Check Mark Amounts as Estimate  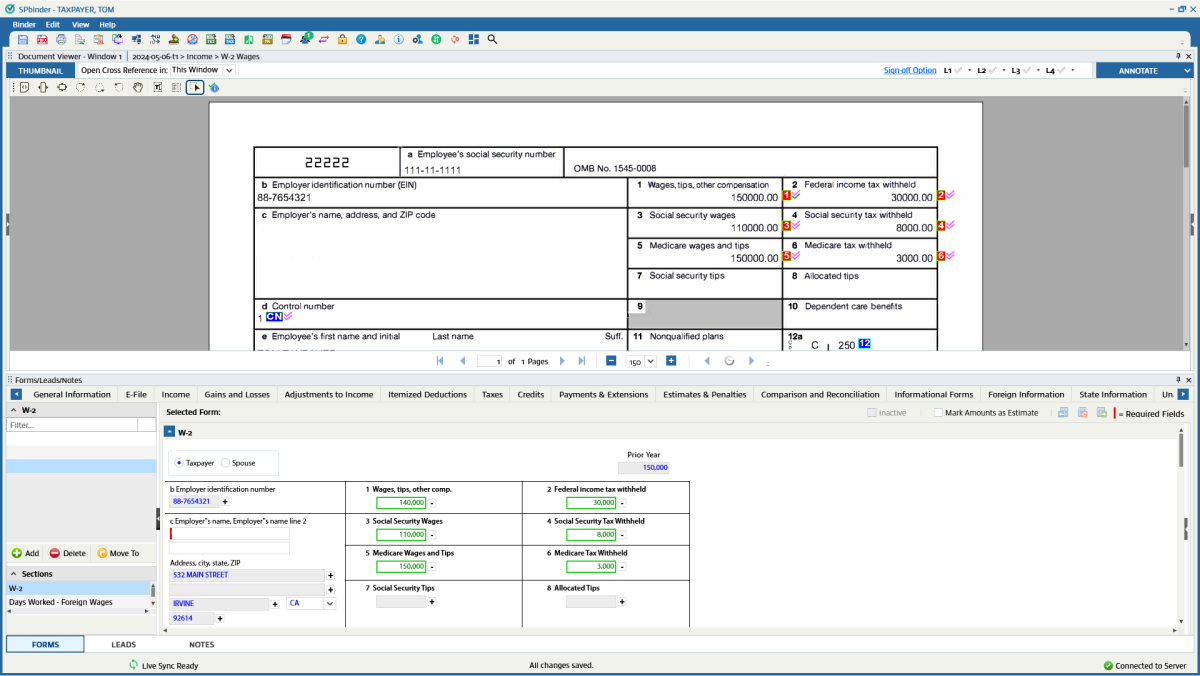click(938, 412)
